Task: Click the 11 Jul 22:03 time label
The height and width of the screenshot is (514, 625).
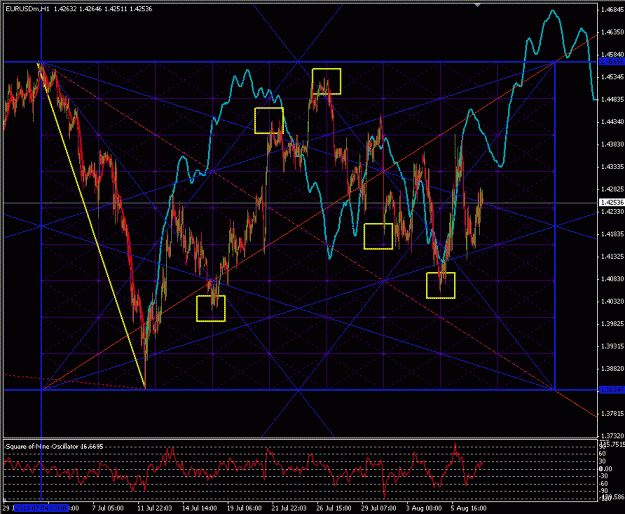Action: [x=155, y=508]
